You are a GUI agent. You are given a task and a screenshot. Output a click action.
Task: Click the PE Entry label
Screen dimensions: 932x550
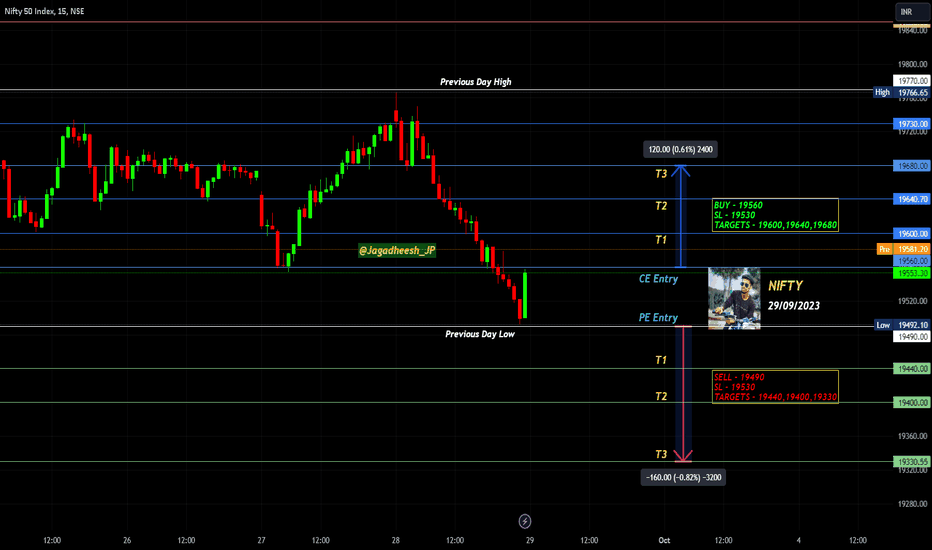[x=658, y=318]
